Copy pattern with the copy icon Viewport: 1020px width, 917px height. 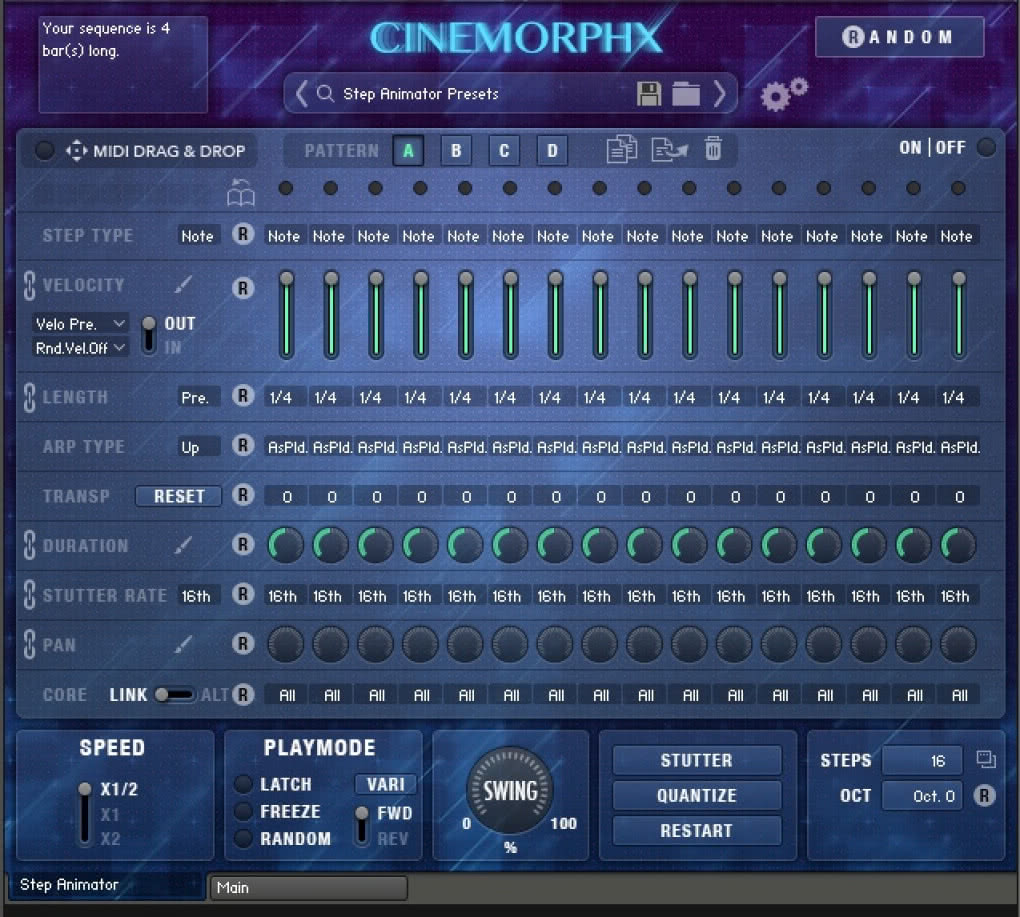coord(622,149)
